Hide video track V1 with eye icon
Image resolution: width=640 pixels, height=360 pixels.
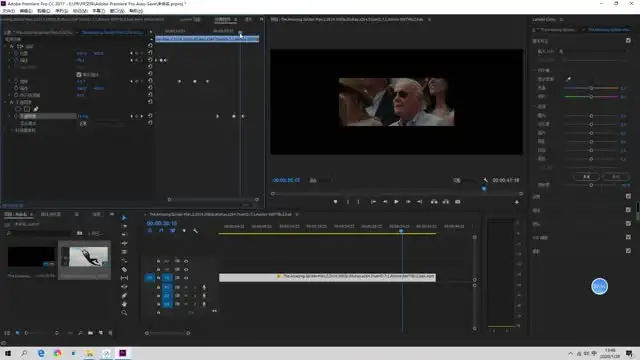(186, 278)
